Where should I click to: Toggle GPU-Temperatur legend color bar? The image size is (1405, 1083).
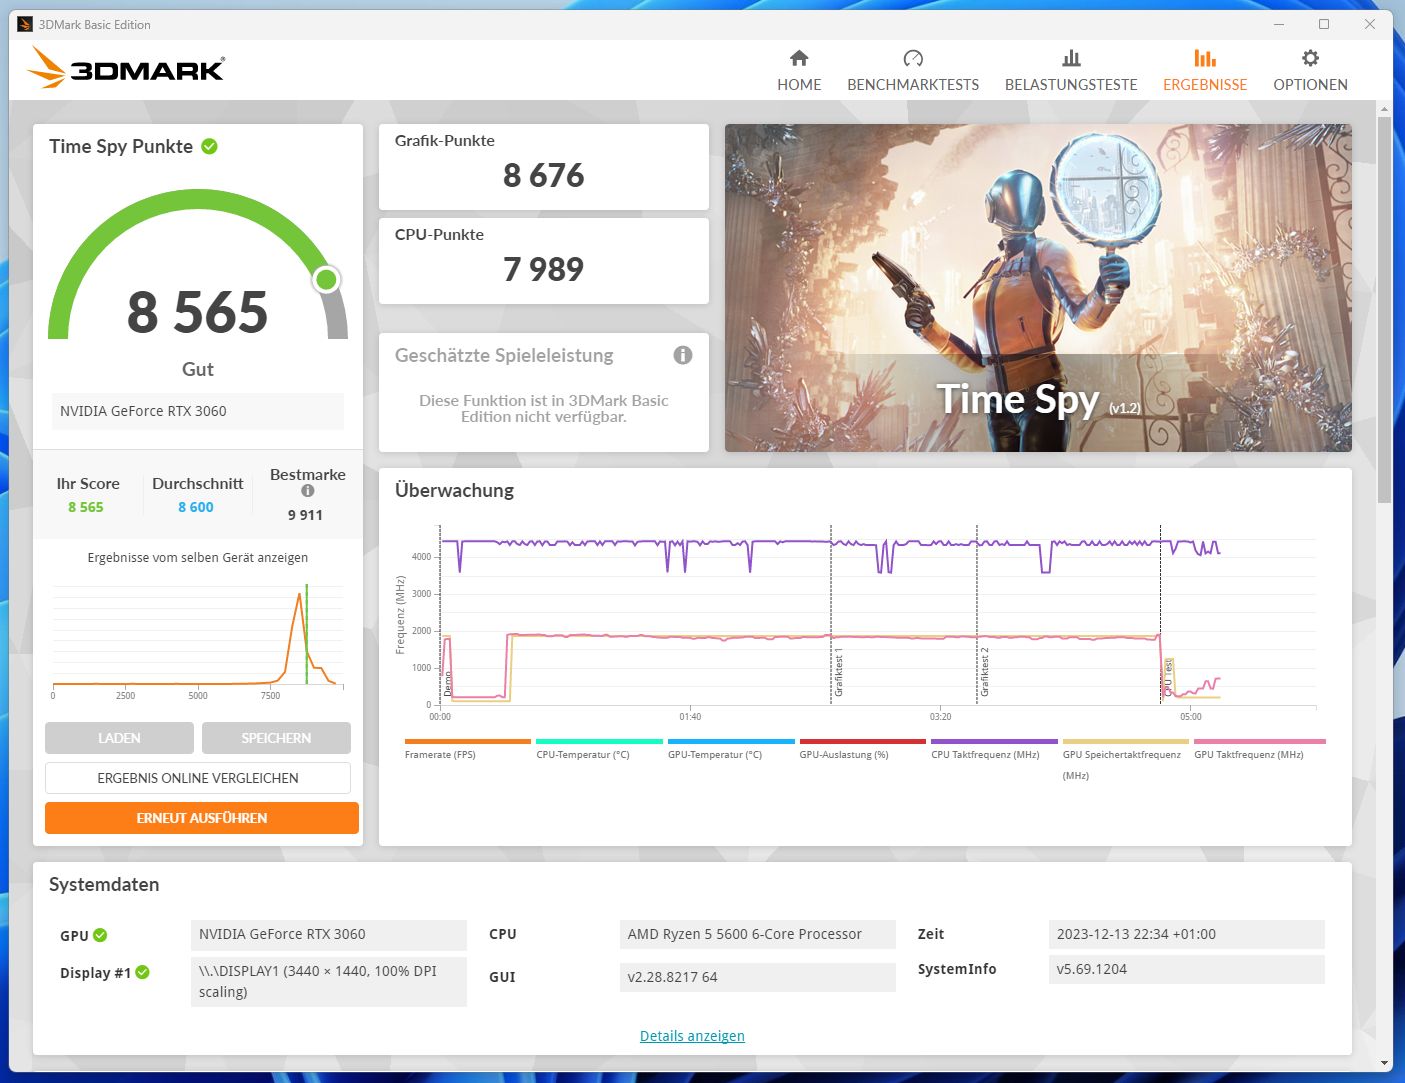tap(731, 742)
